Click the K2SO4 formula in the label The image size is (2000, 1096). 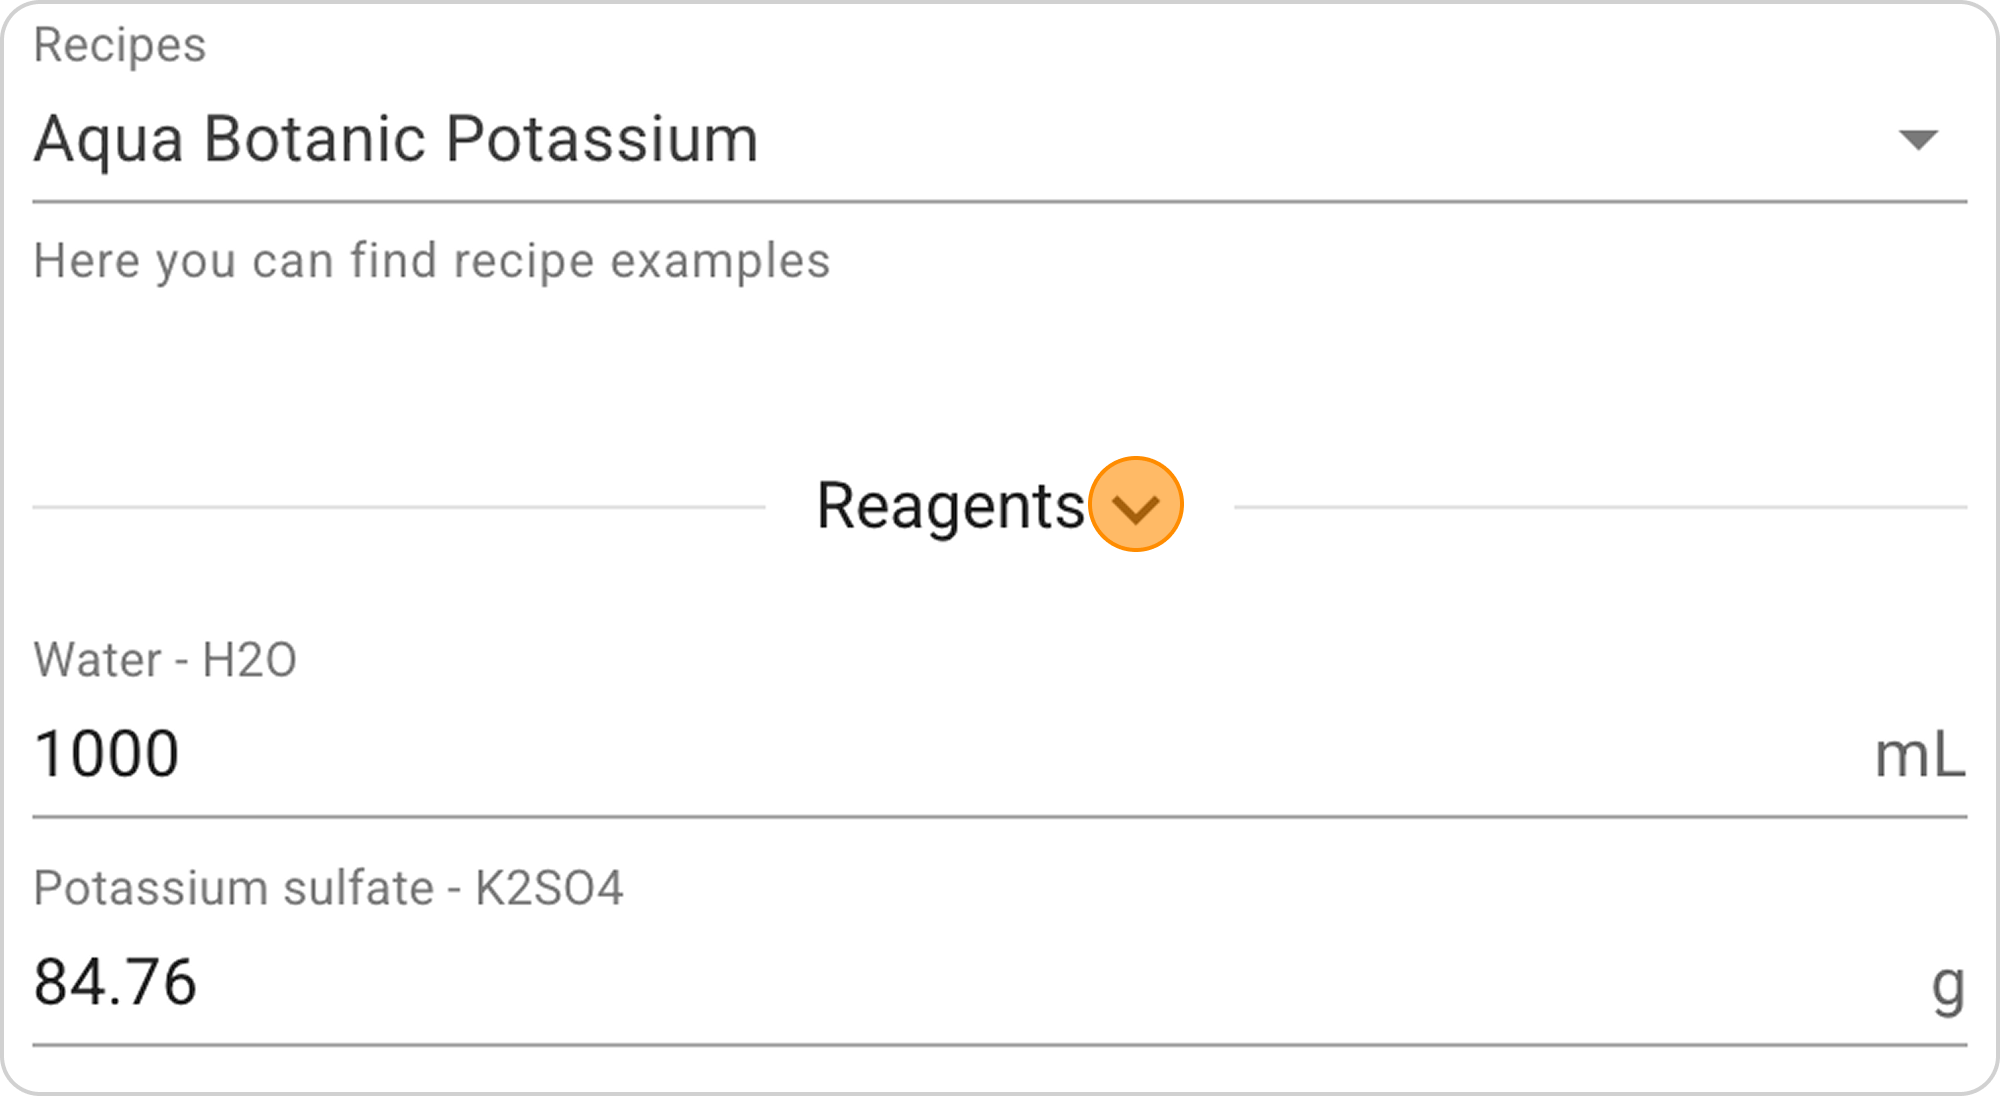549,888
